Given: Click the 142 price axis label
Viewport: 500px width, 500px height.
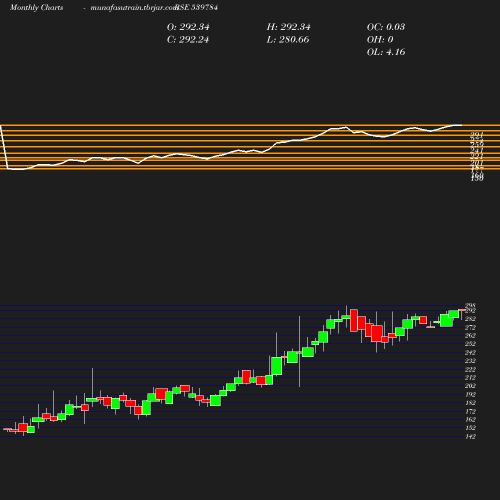Looking at the screenshot, I should point(470,437).
